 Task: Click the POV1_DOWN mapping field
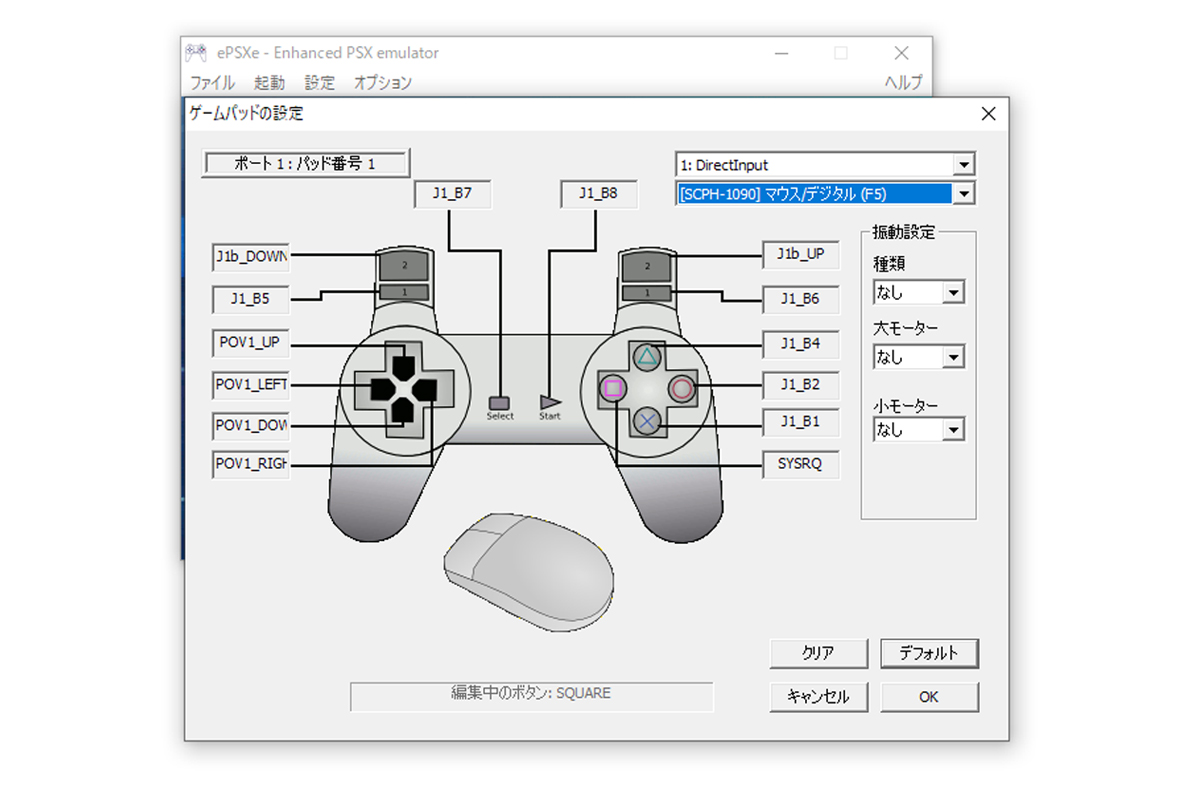[251, 425]
